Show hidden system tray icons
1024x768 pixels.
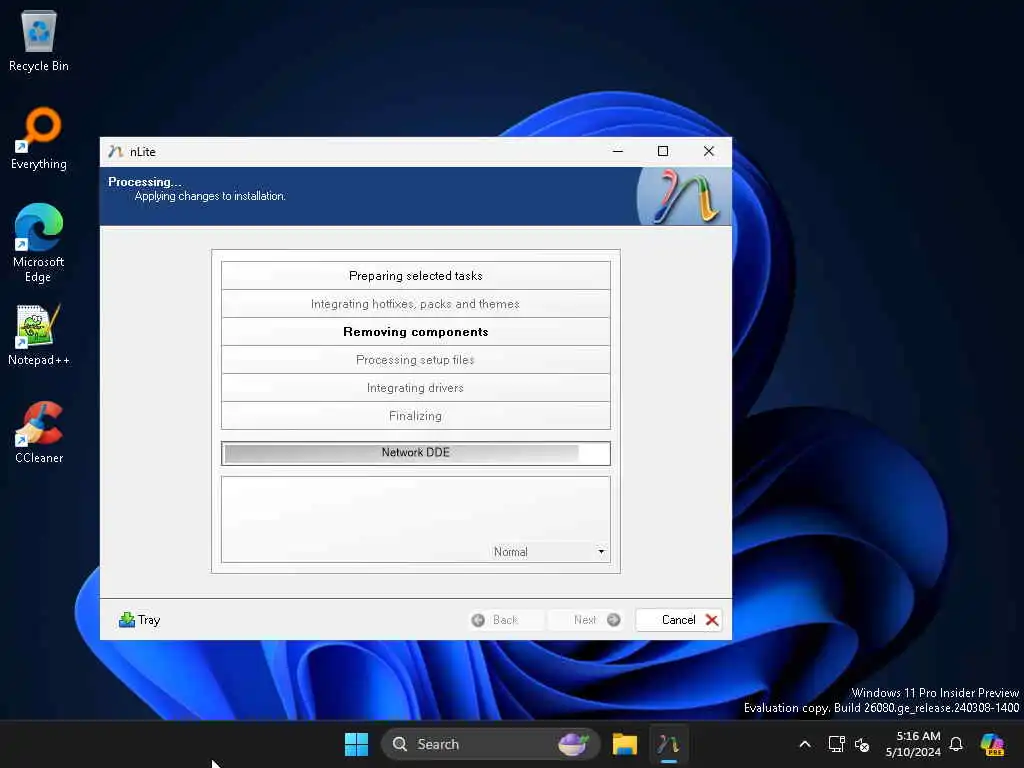[805, 744]
